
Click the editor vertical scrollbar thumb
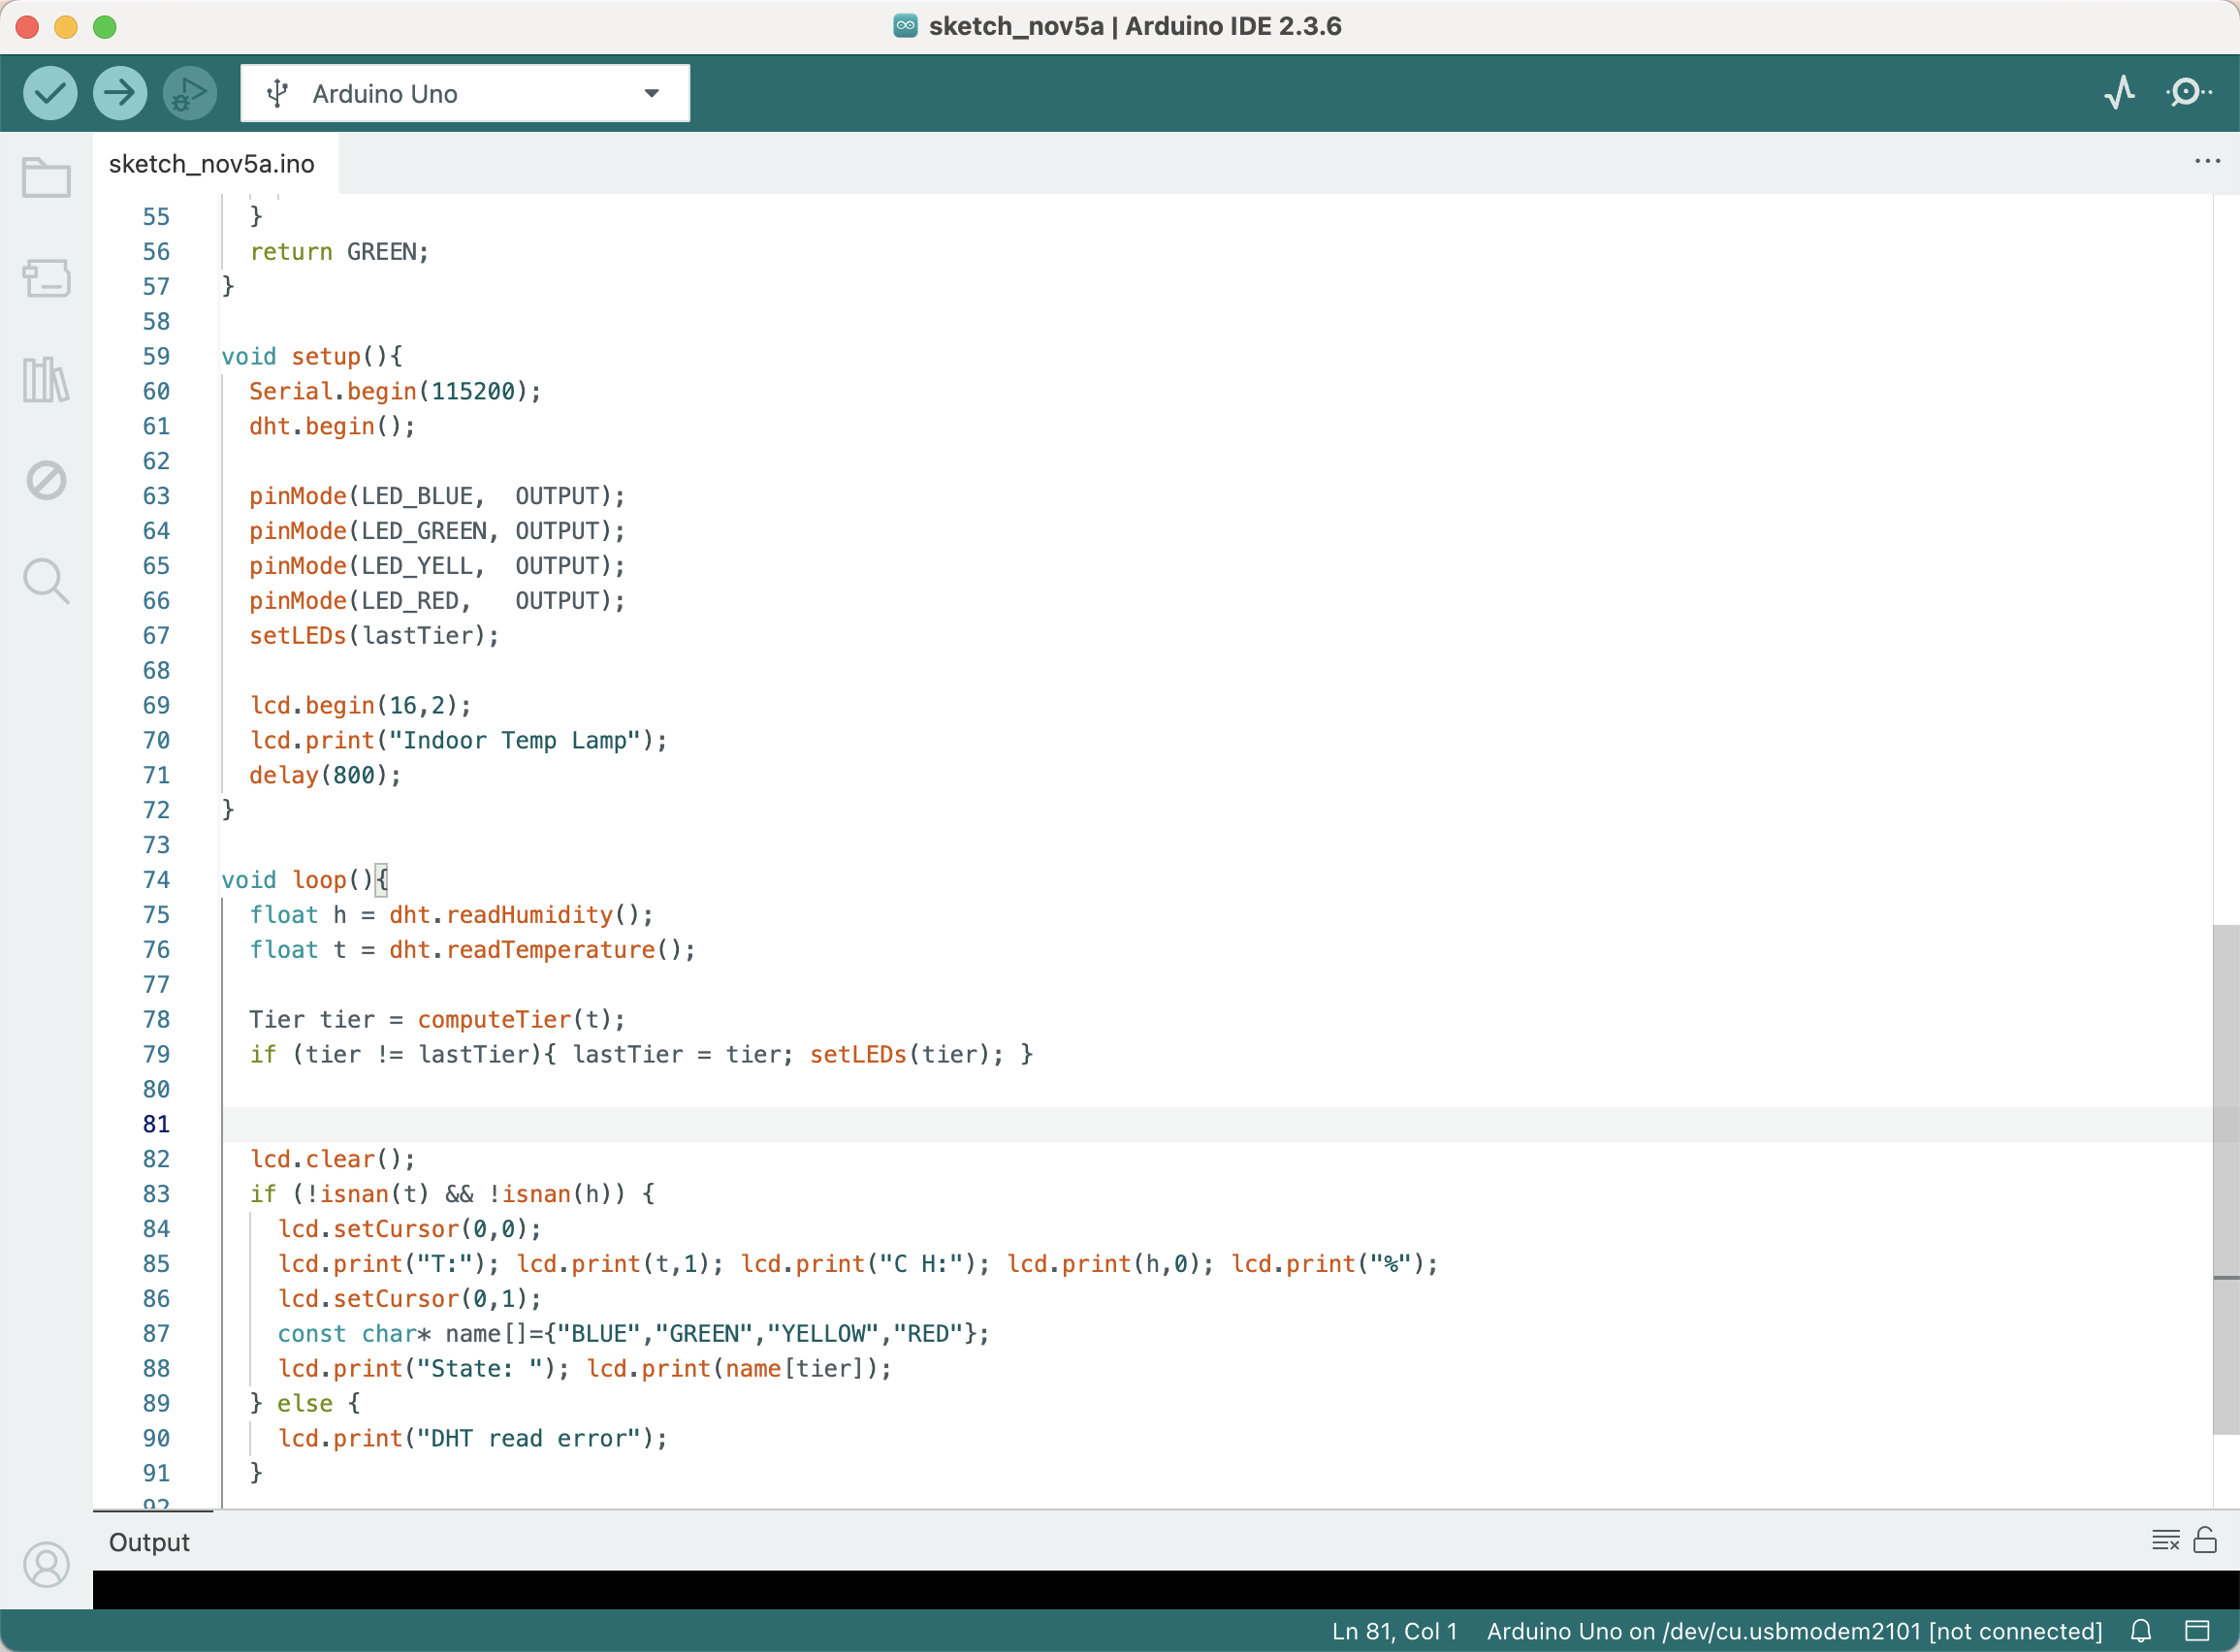[2225, 1180]
